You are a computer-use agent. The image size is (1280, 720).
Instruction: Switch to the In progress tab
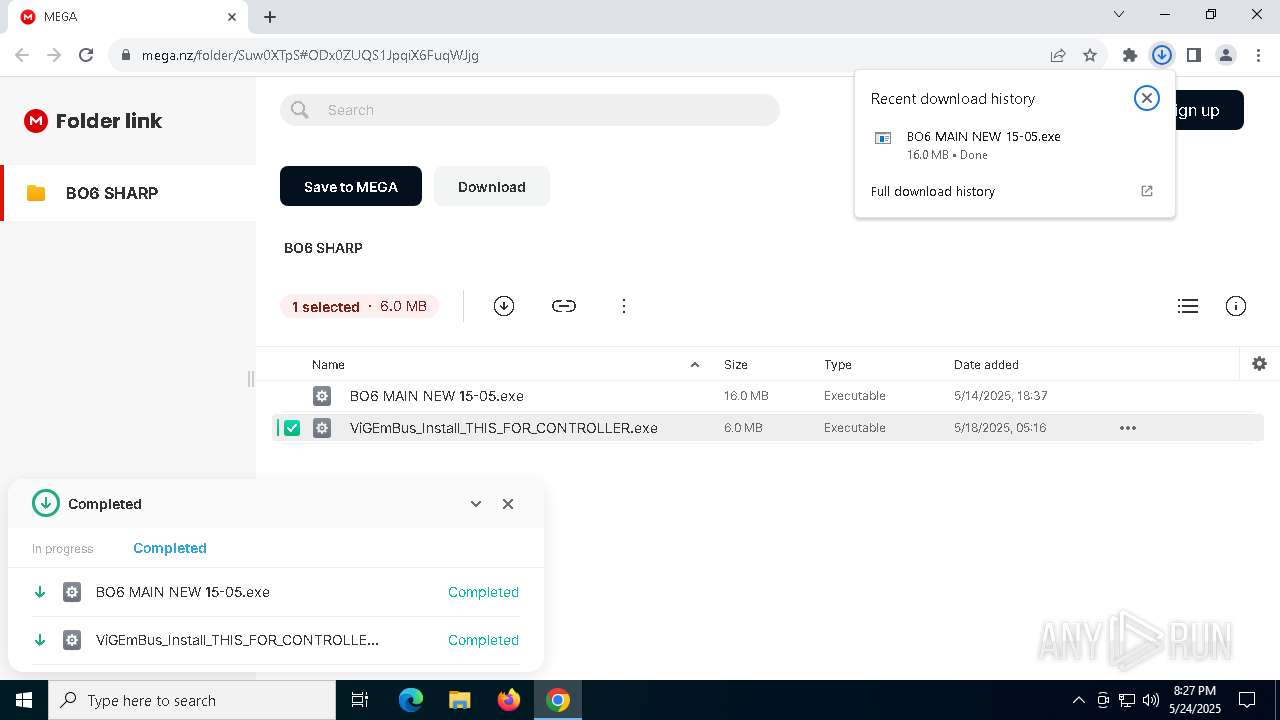[62, 549]
